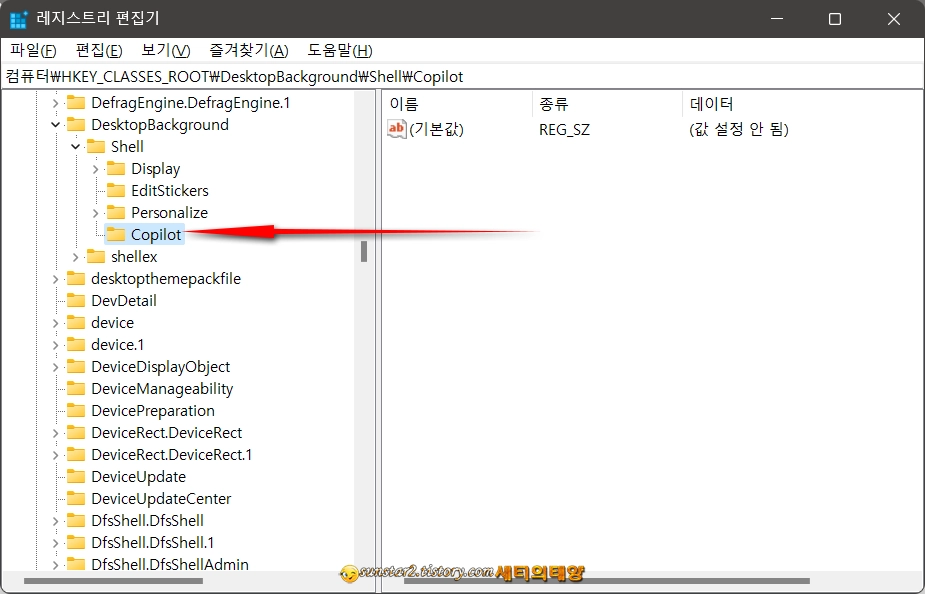Viewport: 925px width, 594px height.
Task: Click the shellex folder icon
Action: [x=96, y=257]
